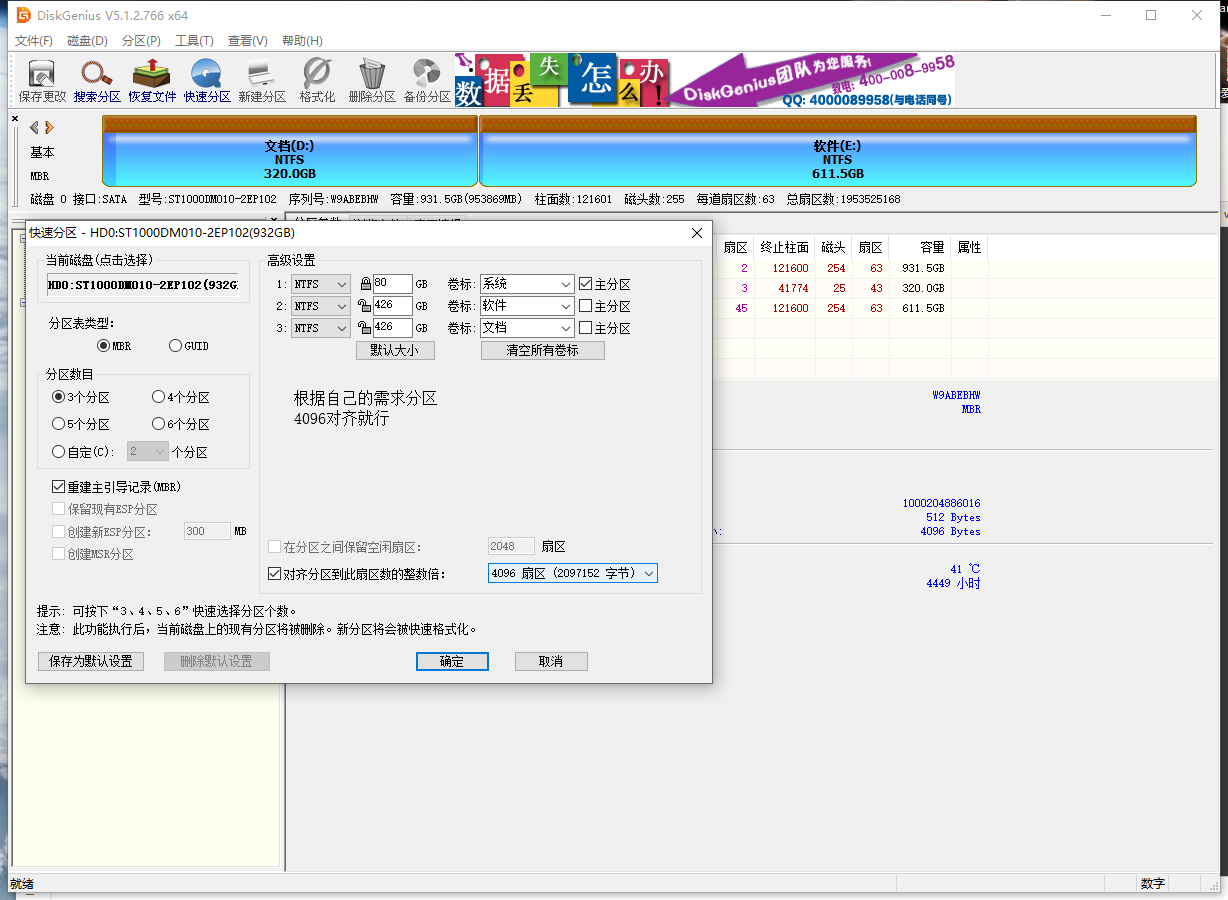This screenshot has height=900, width=1228.
Task: Enable 主分区 checkbox for partition 2
Action: (585, 306)
